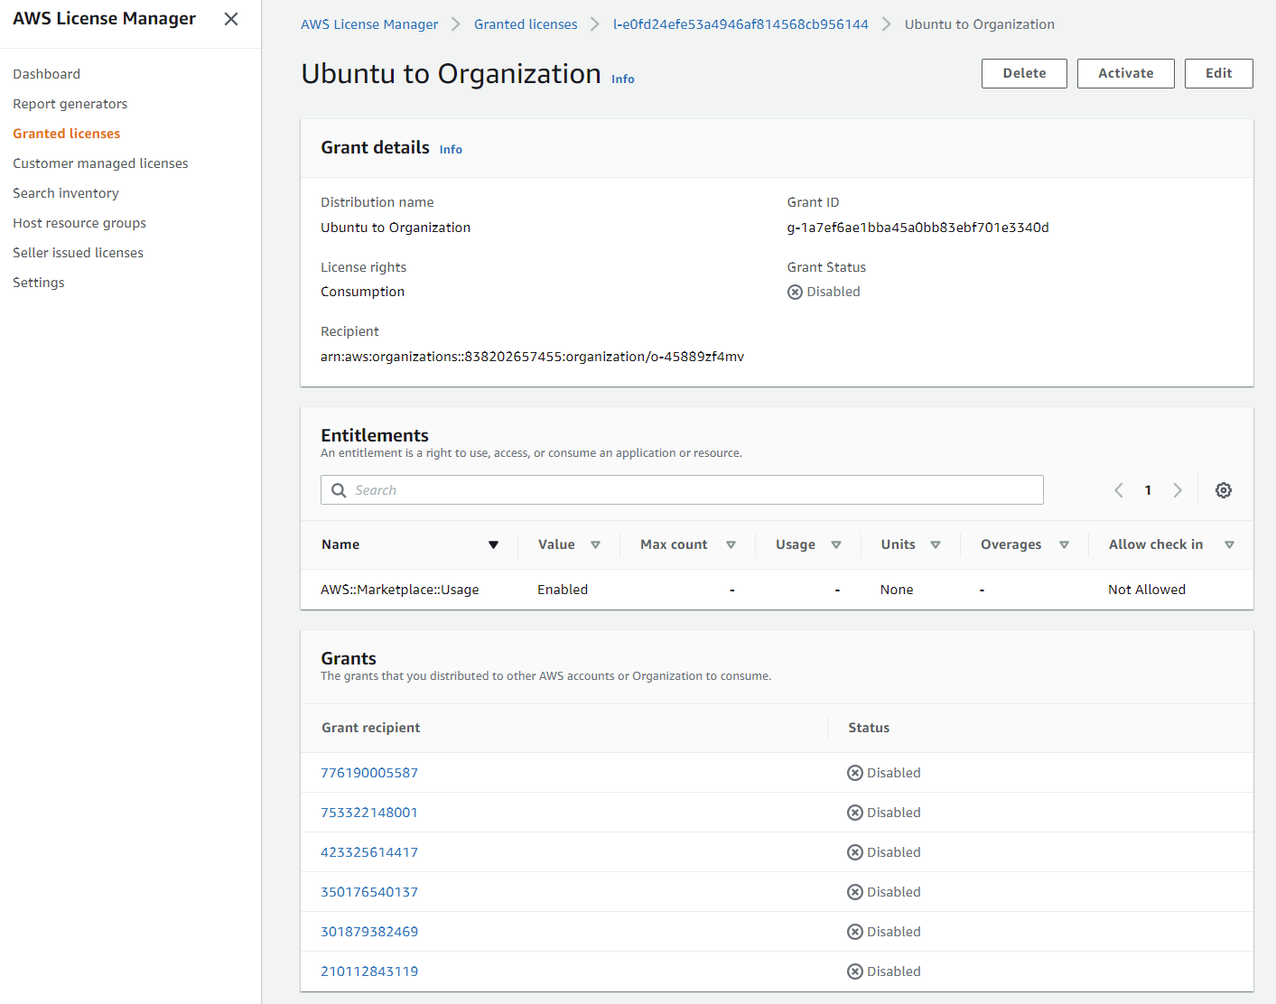Sort entitlements by Name column arrow
1276x1004 pixels.
(x=493, y=545)
